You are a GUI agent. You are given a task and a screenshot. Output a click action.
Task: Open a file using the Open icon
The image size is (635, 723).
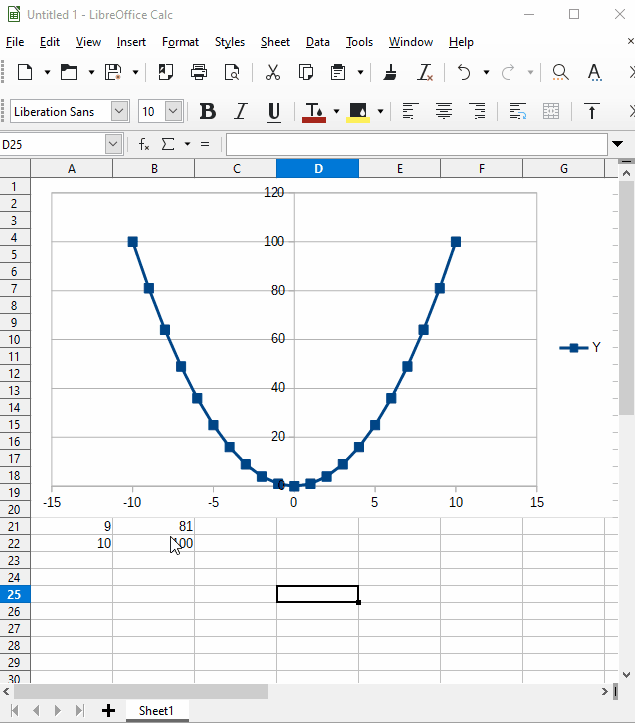pos(69,72)
